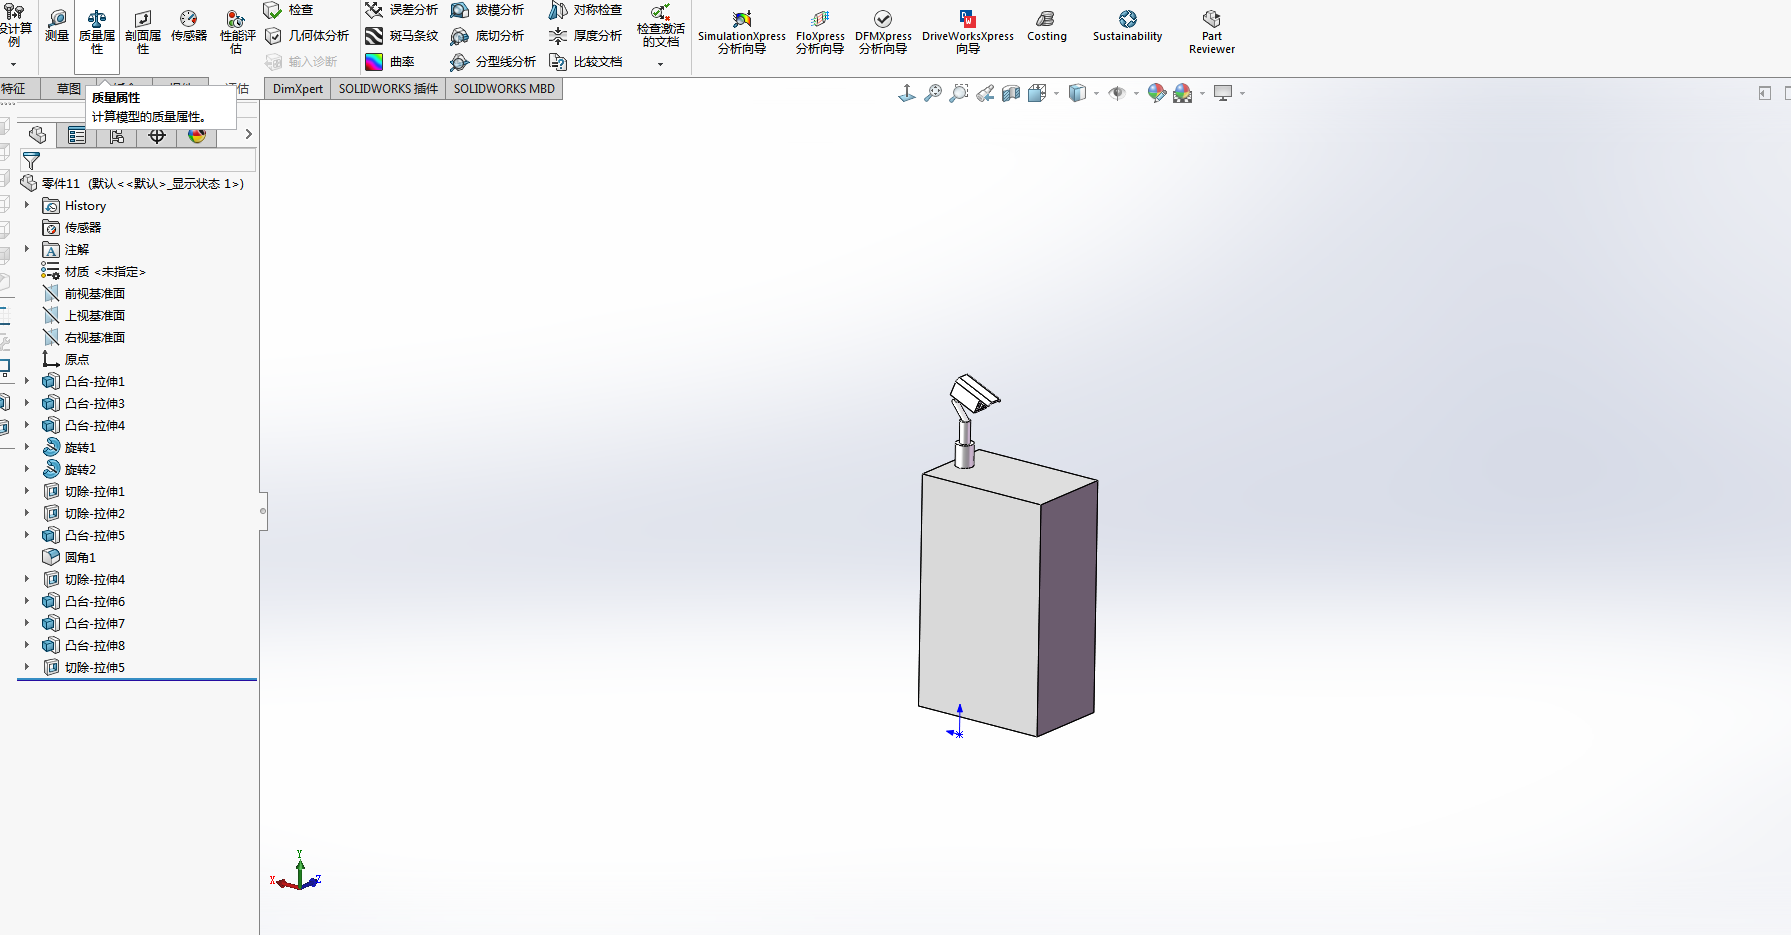This screenshot has width=1791, height=935.
Task: Expand the 凸台-拉伸1 feature node
Action: tap(27, 381)
